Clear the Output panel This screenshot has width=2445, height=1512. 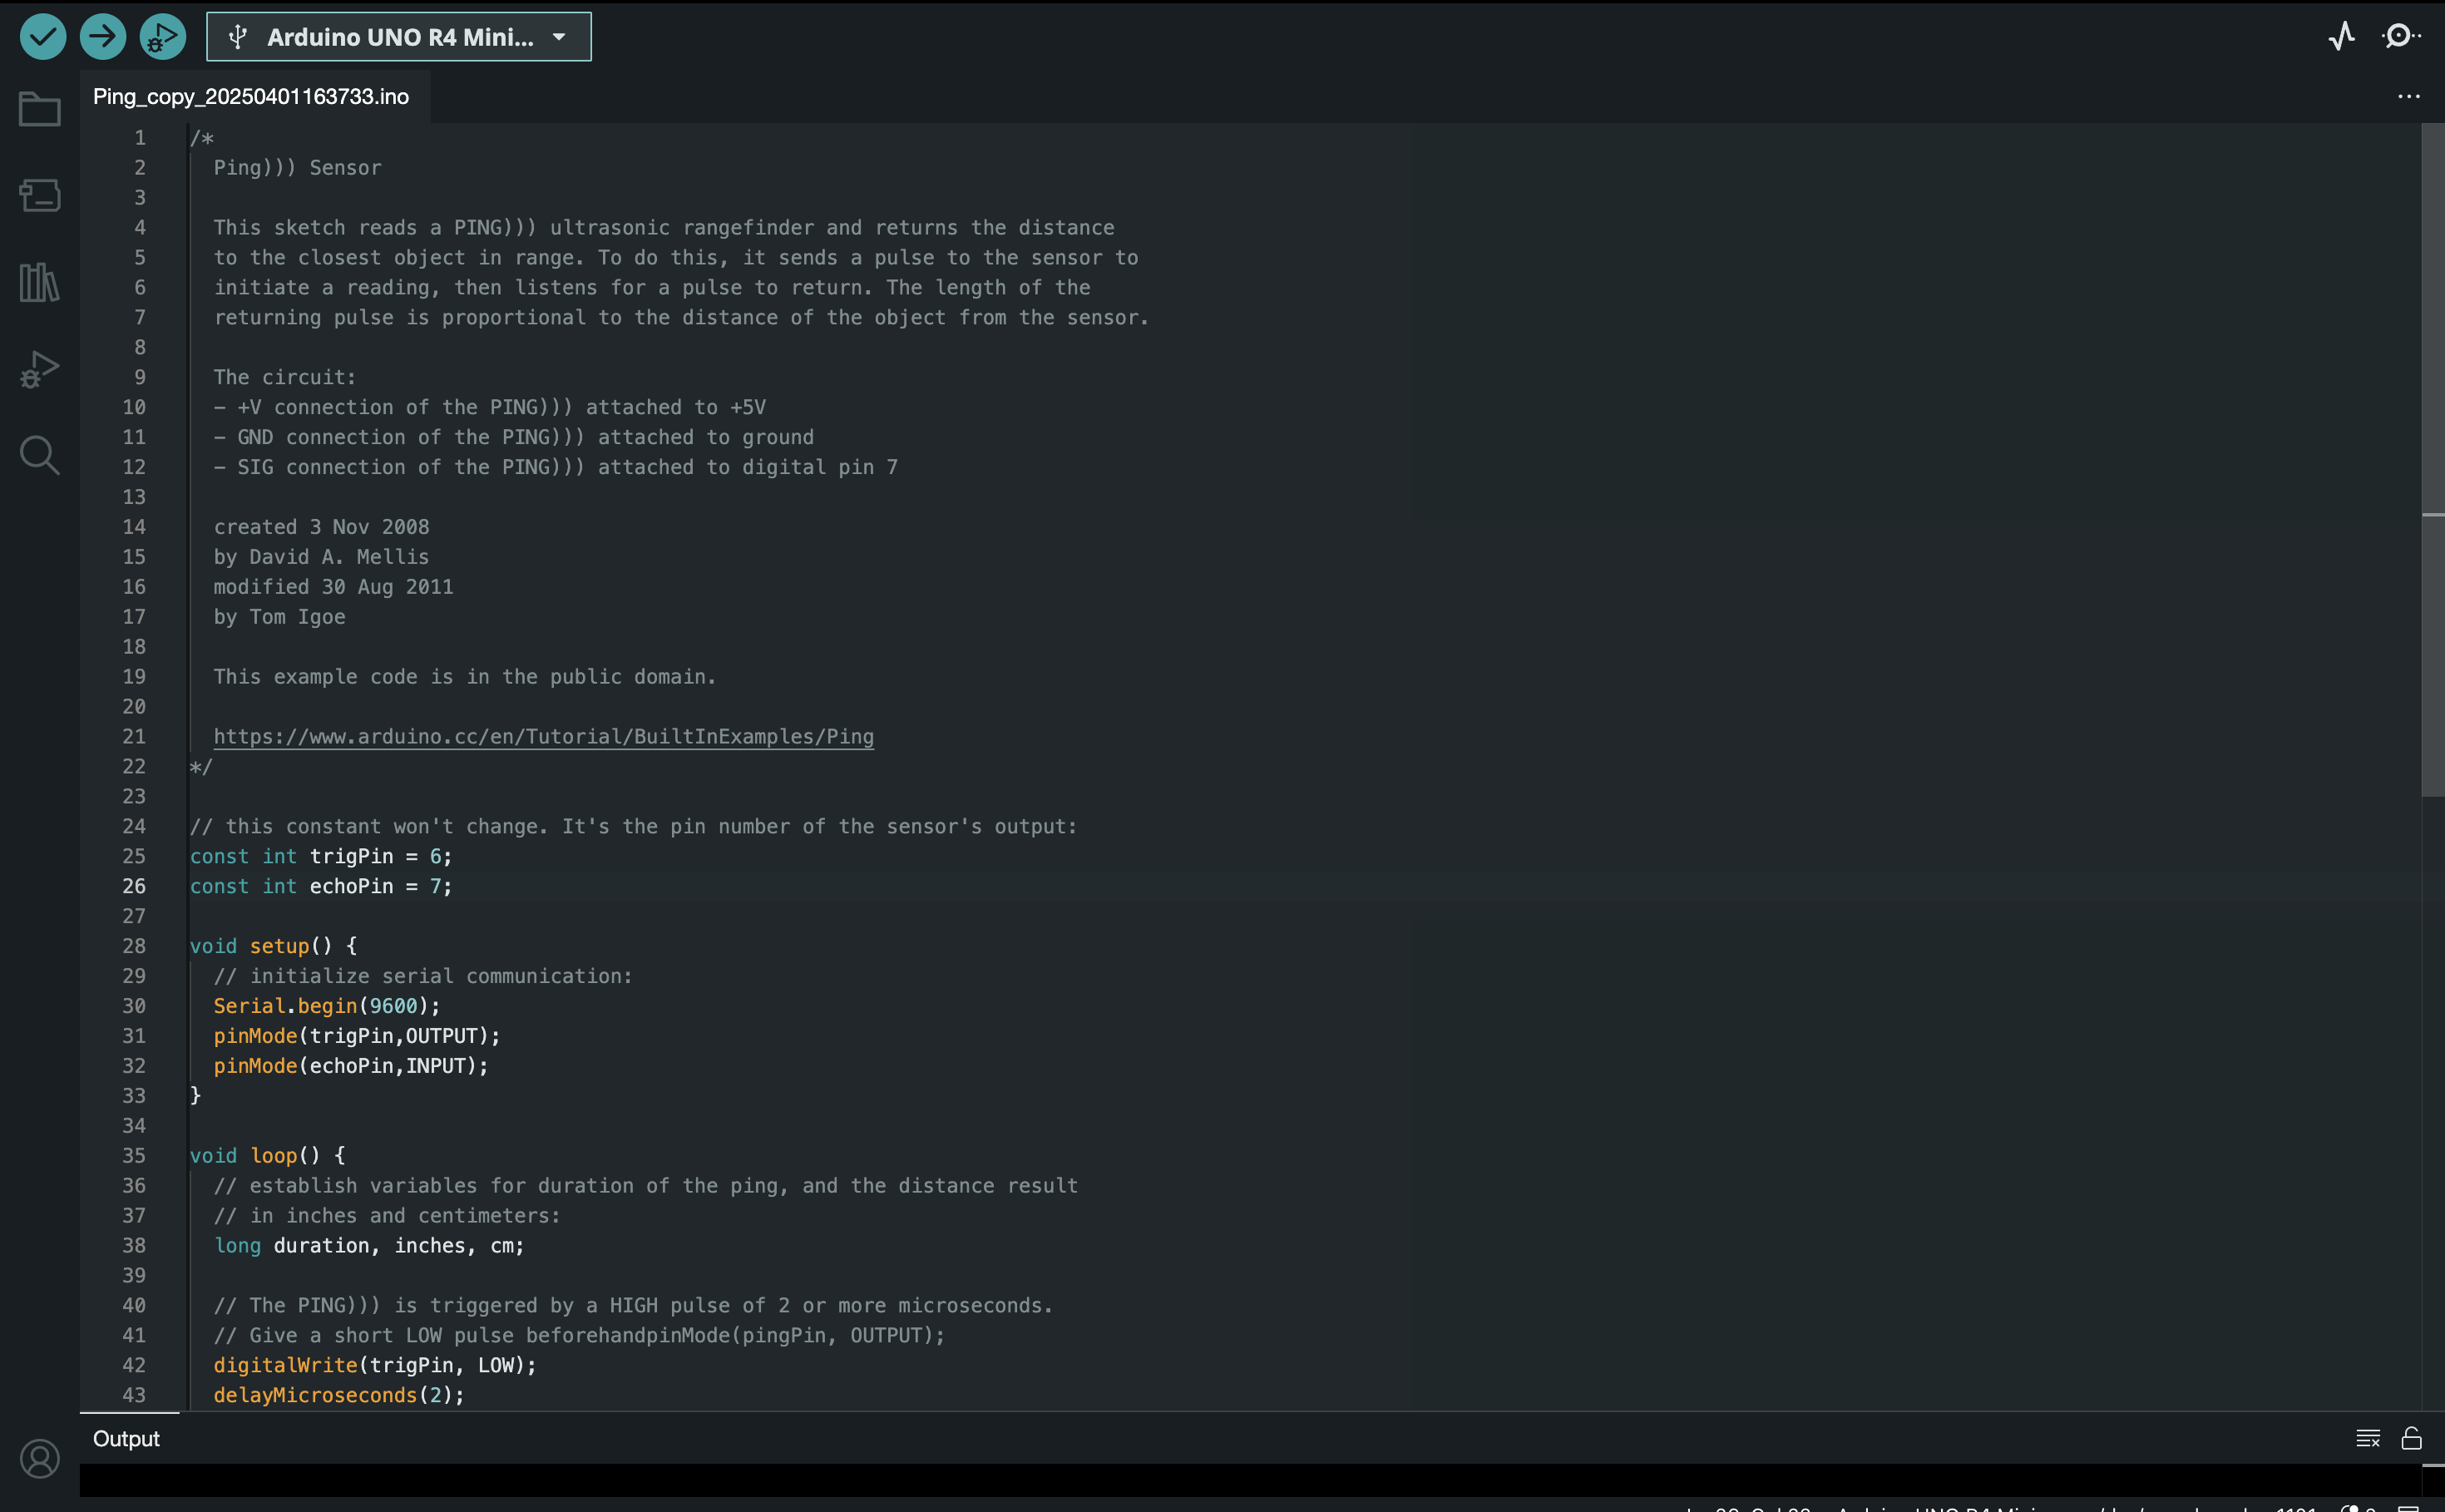(x=2368, y=1438)
